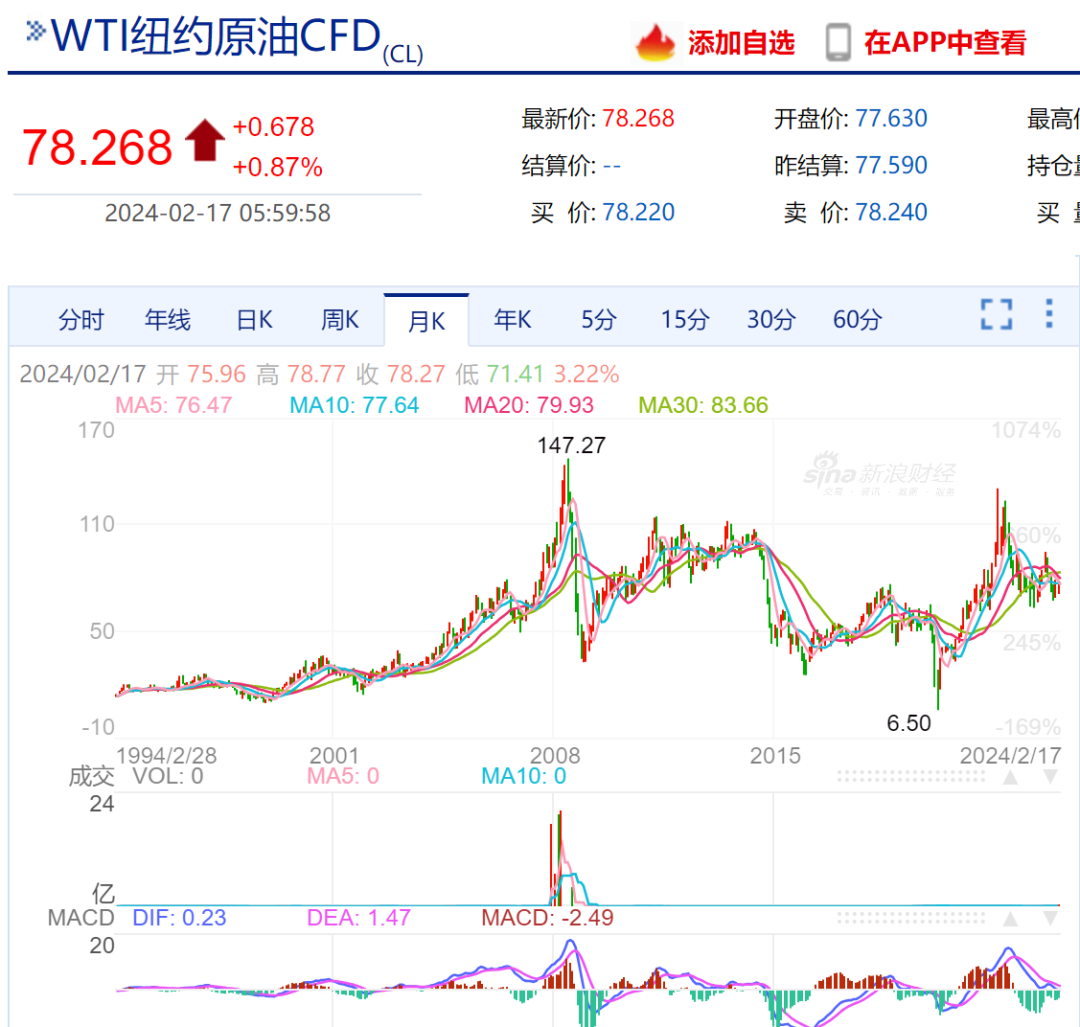Click the 在APP中查看 link
The height and width of the screenshot is (1027, 1080).
[x=945, y=43]
